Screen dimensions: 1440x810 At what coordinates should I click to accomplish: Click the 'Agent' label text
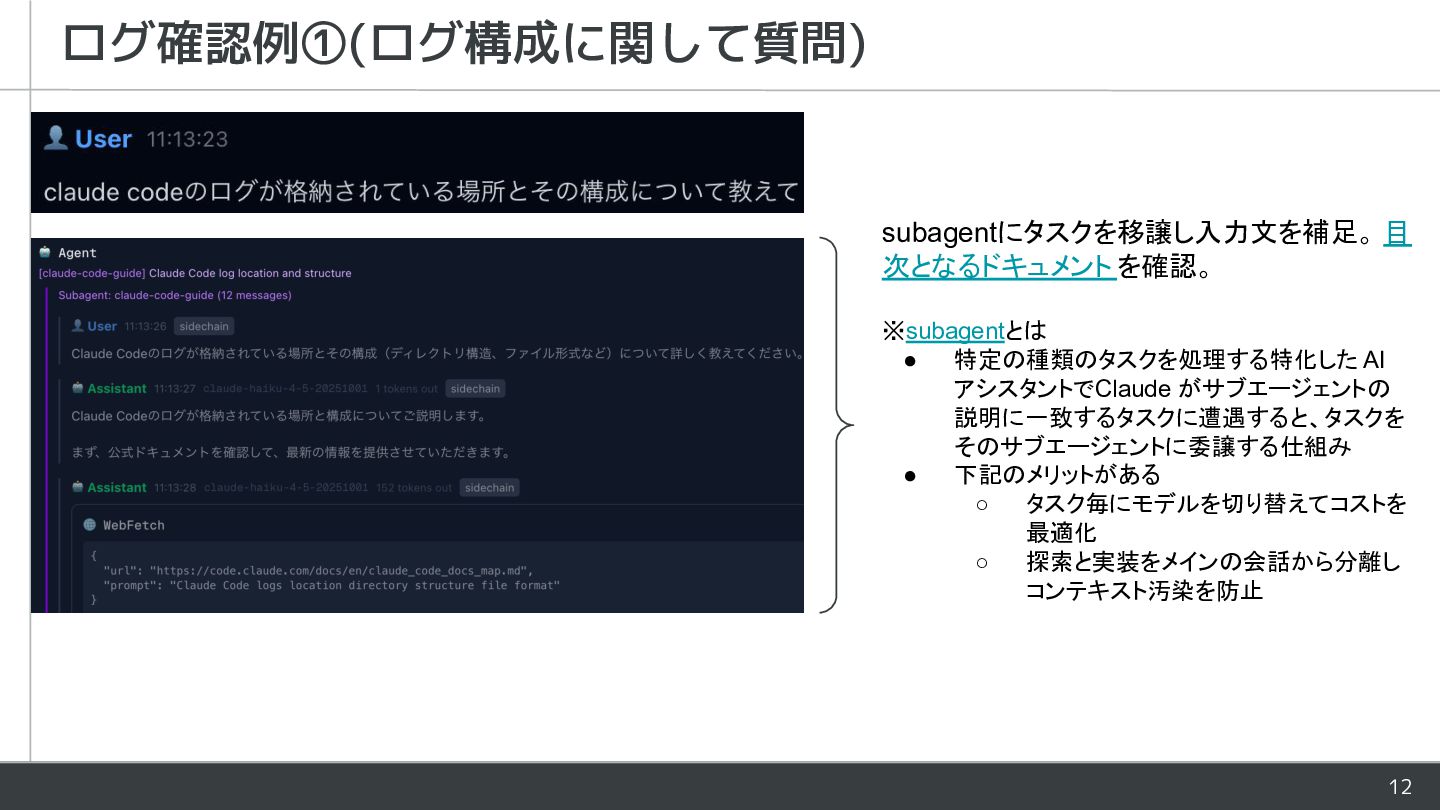77,253
